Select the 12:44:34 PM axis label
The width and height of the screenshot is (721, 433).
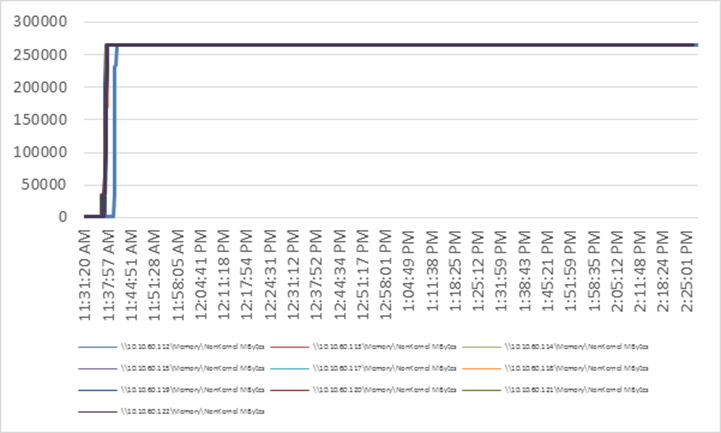tap(340, 275)
